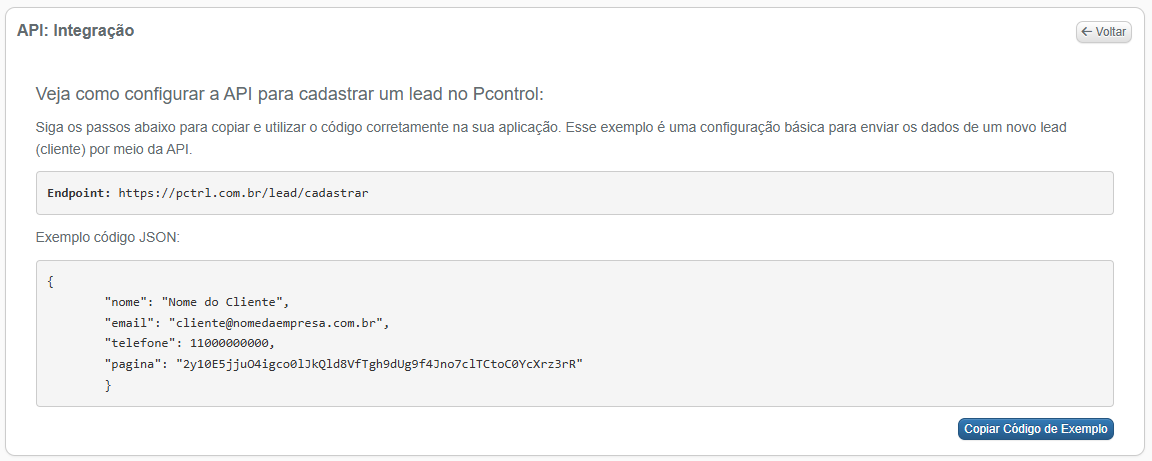Click the closing brace of the JSON block

pyautogui.click(x=108, y=385)
